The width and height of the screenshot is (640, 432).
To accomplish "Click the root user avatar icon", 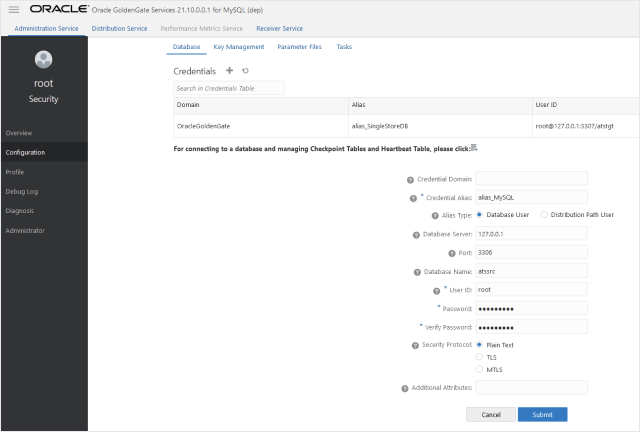I will pos(43,59).
